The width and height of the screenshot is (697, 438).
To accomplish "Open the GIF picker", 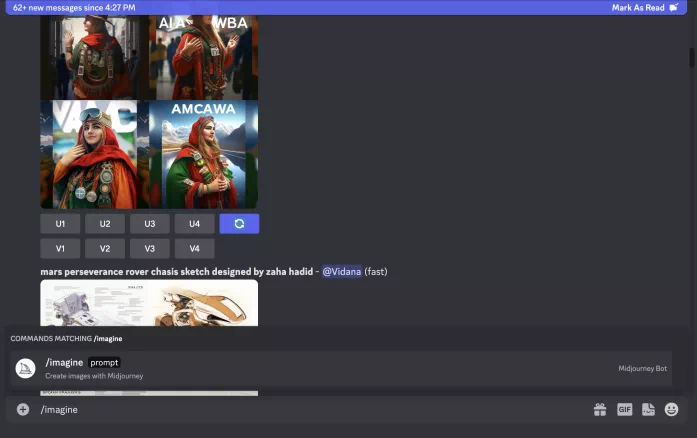I will [624, 409].
